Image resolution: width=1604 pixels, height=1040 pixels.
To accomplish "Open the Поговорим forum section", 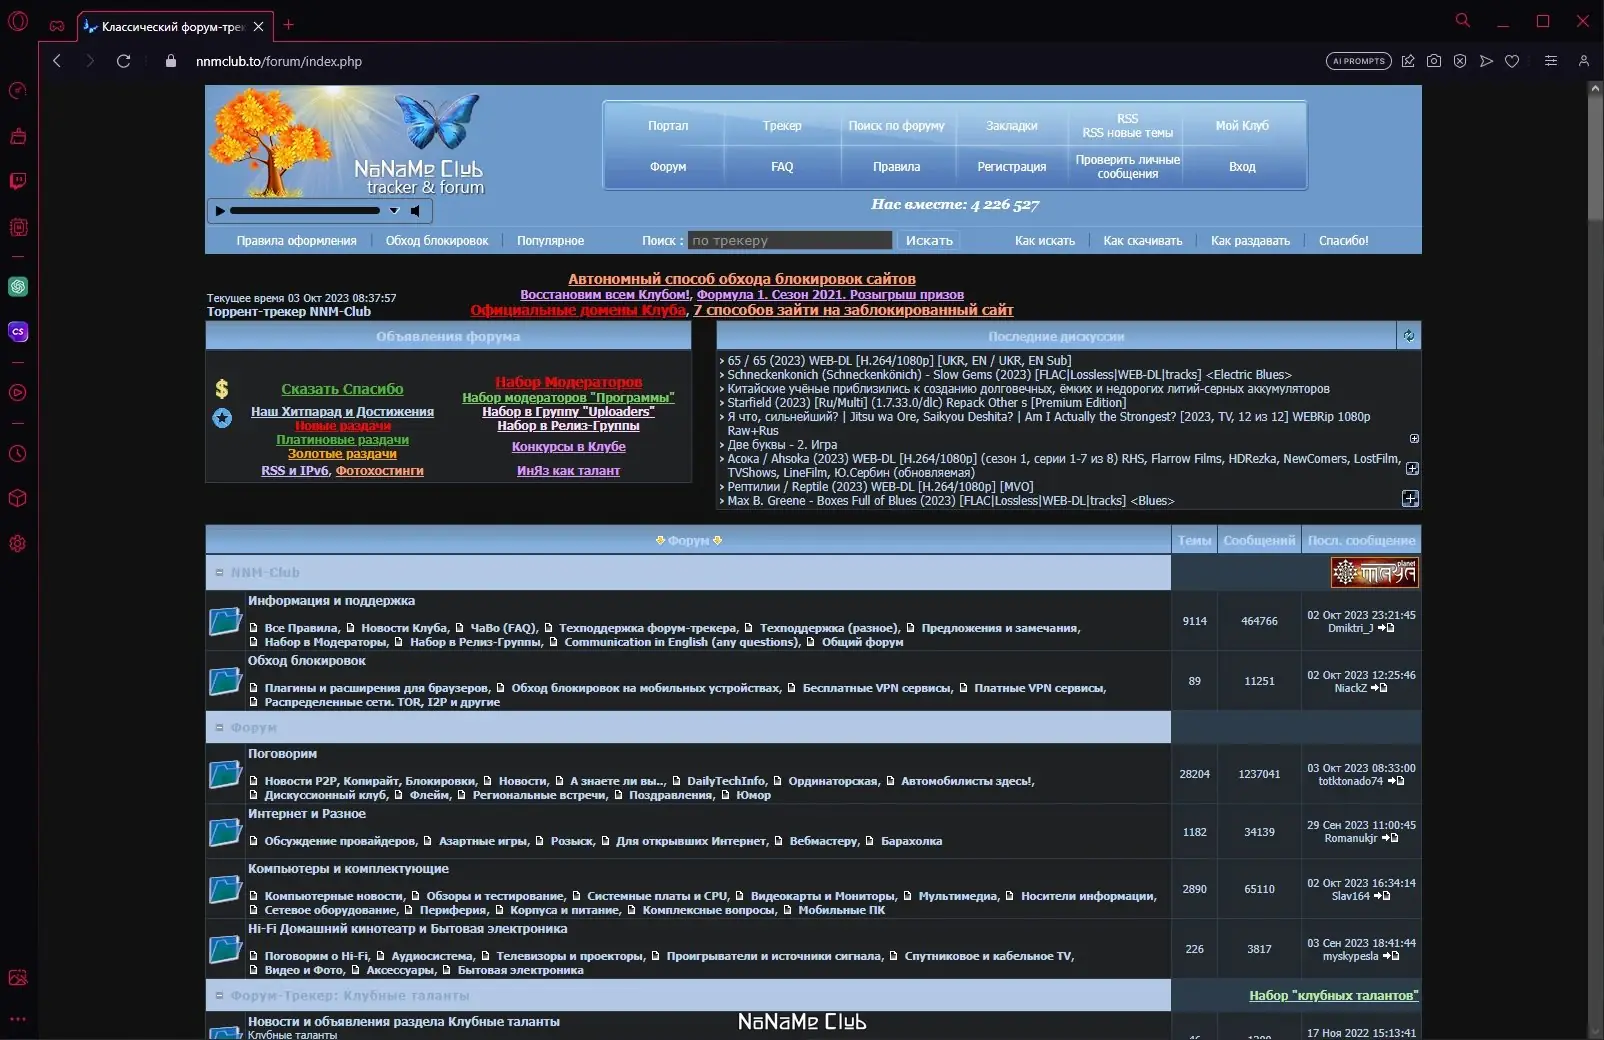I will (x=282, y=754).
